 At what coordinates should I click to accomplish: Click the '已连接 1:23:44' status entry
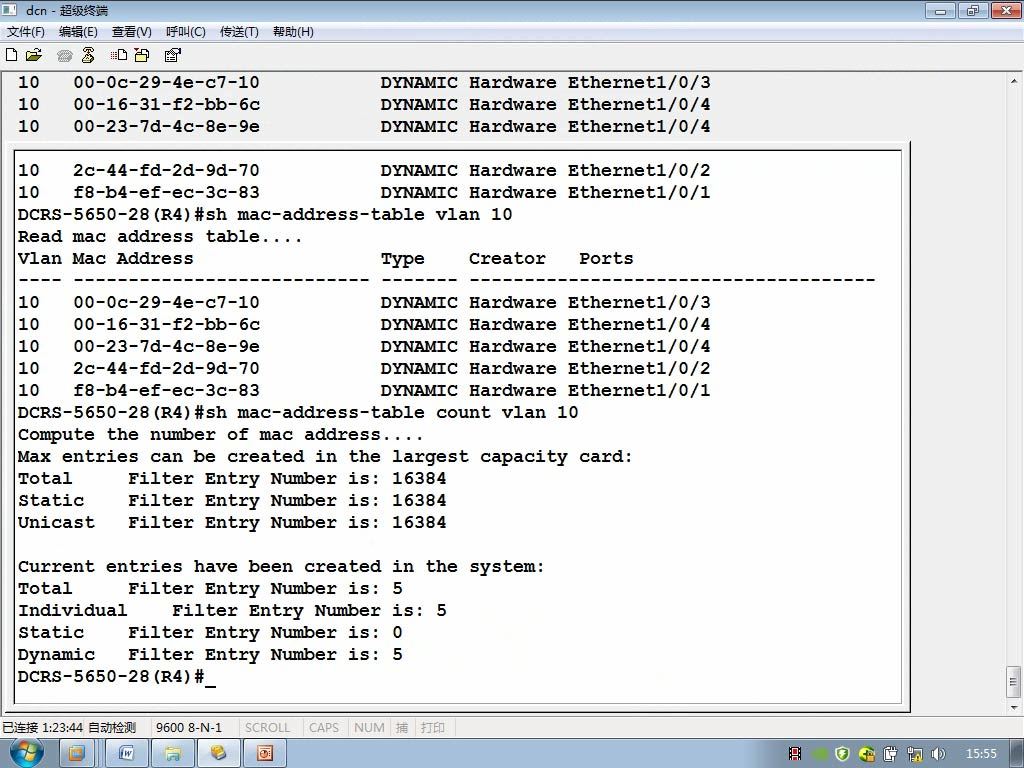click(42, 728)
